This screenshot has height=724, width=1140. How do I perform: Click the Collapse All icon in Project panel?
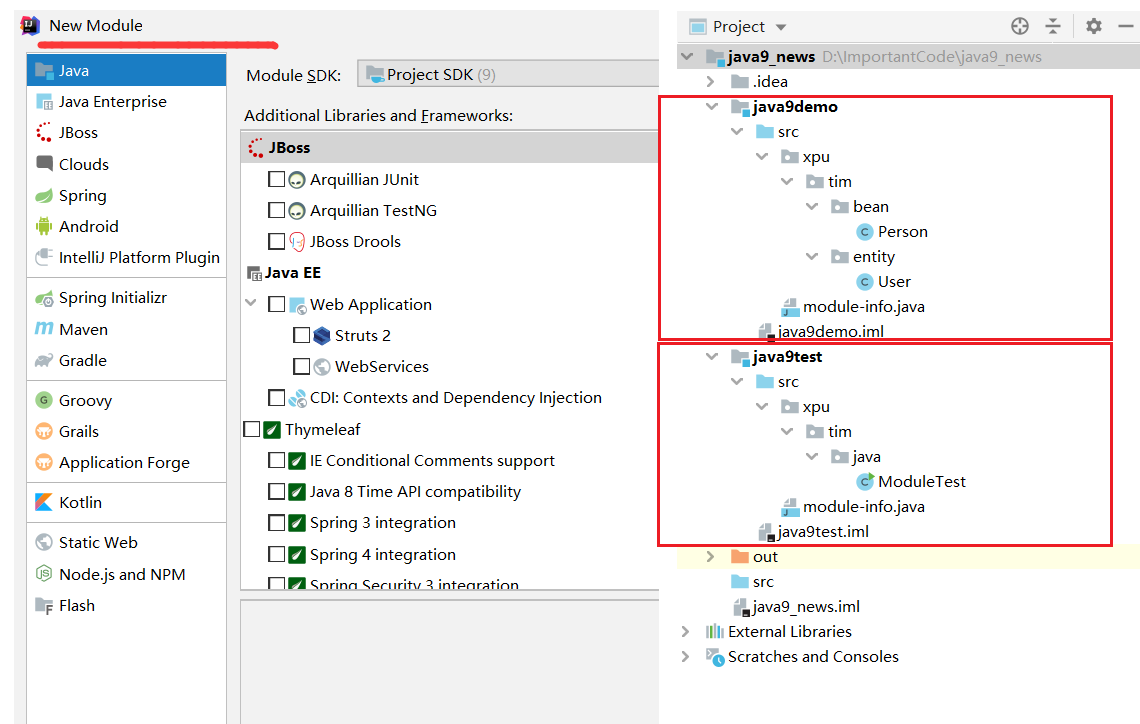click(x=1053, y=27)
